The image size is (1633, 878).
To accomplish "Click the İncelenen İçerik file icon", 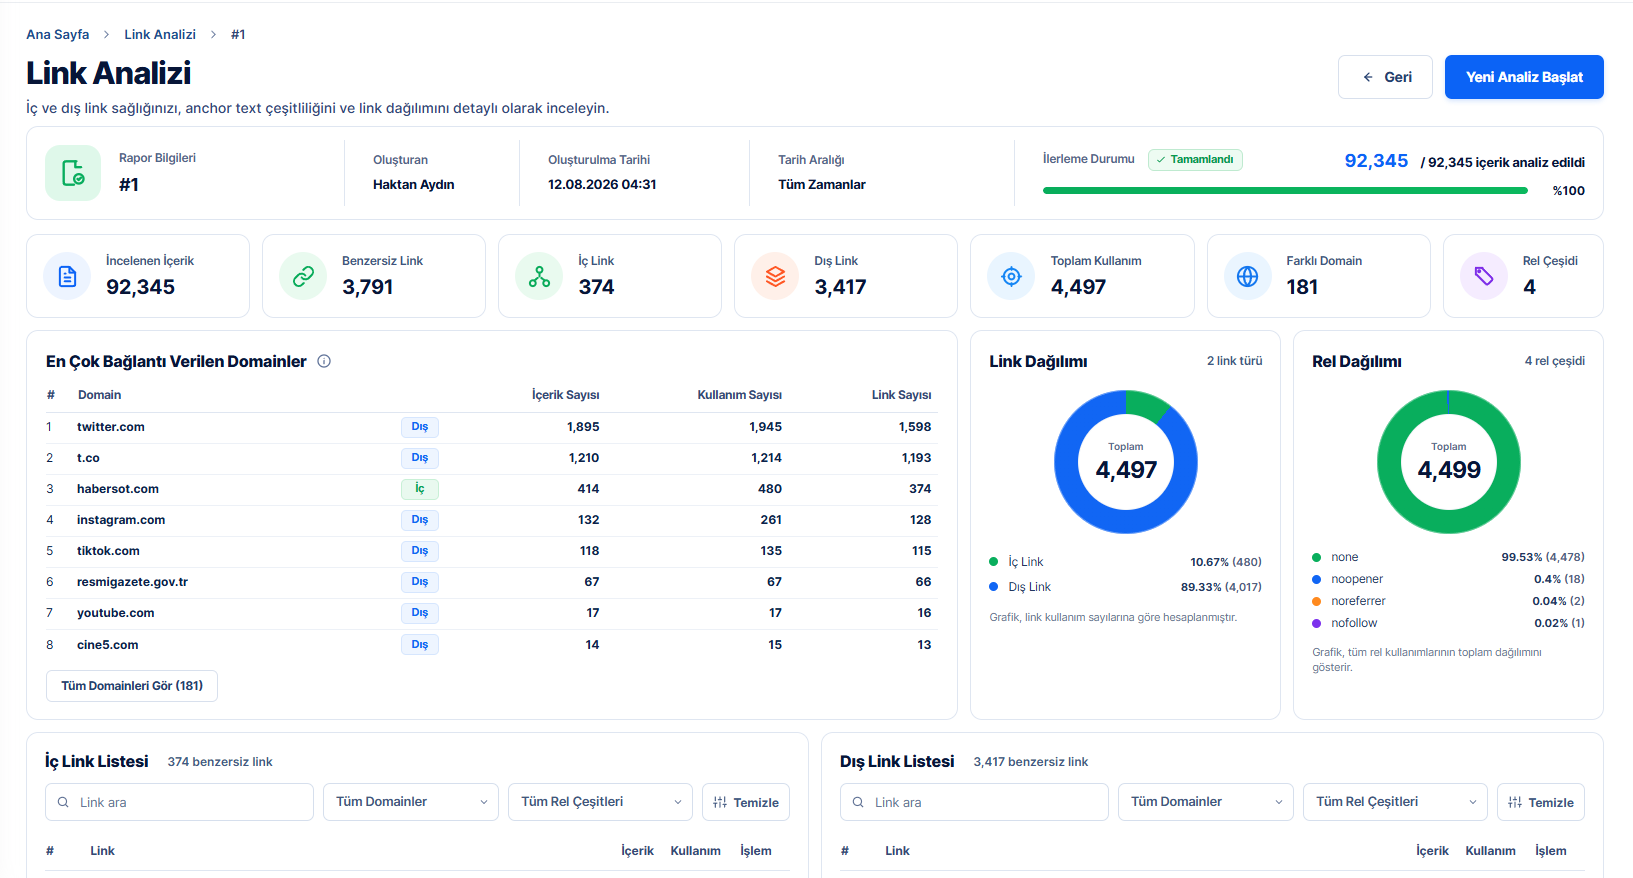I will [x=67, y=276].
